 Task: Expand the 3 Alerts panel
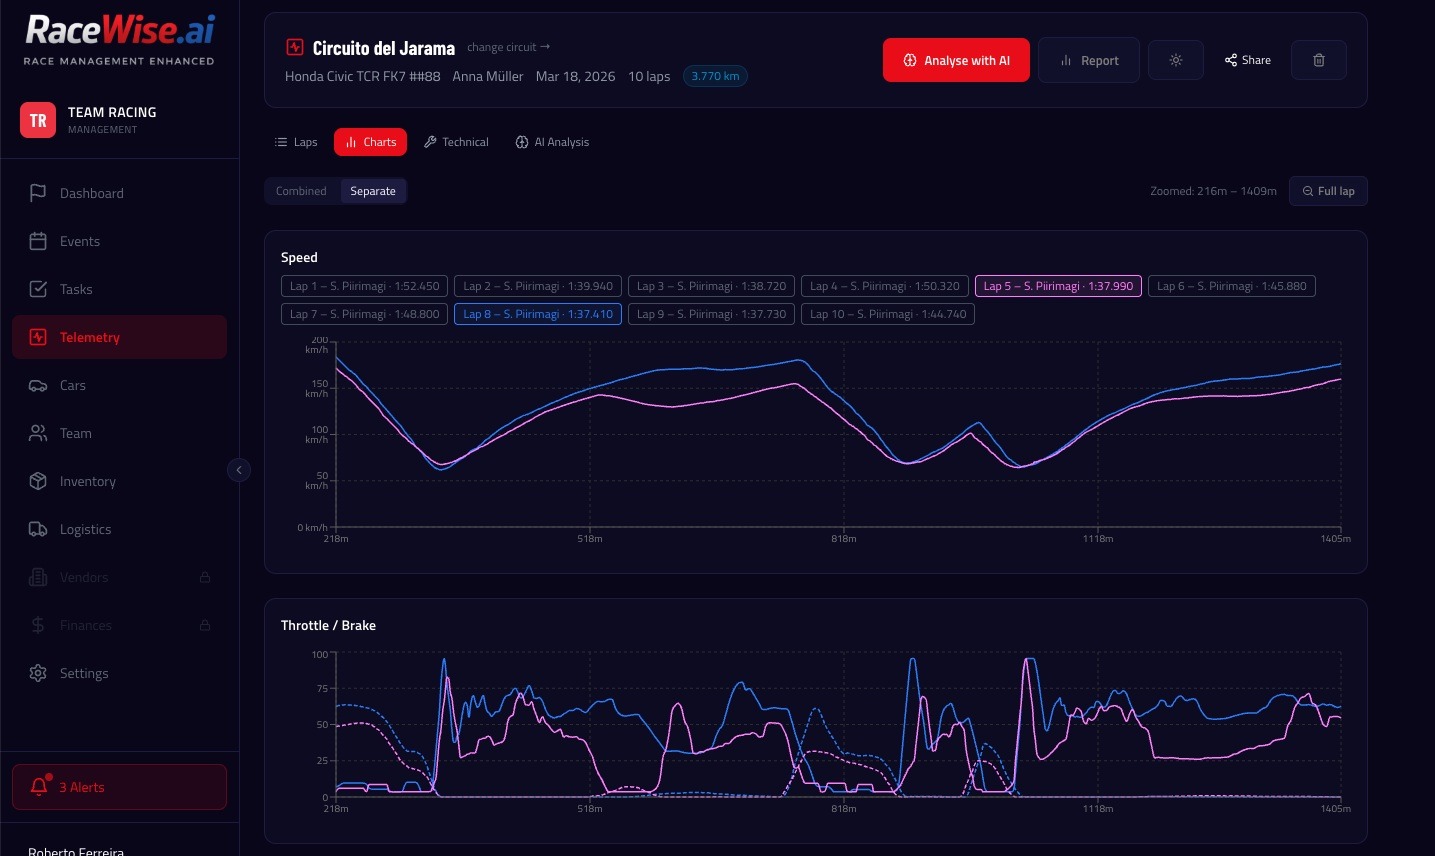tap(119, 787)
